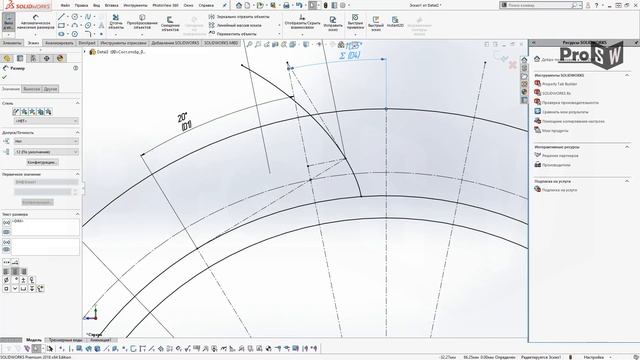Open the tolerance type dropdown
Image resolution: width=640 pixels, height=360 pixels.
tap(46, 141)
